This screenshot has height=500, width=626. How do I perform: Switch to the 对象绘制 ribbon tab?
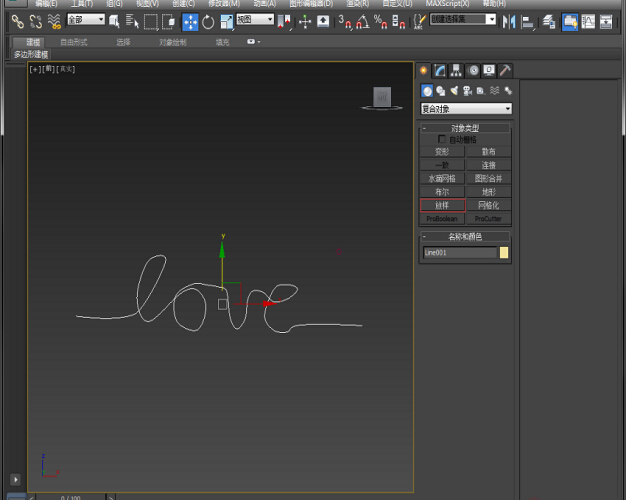[x=173, y=42]
